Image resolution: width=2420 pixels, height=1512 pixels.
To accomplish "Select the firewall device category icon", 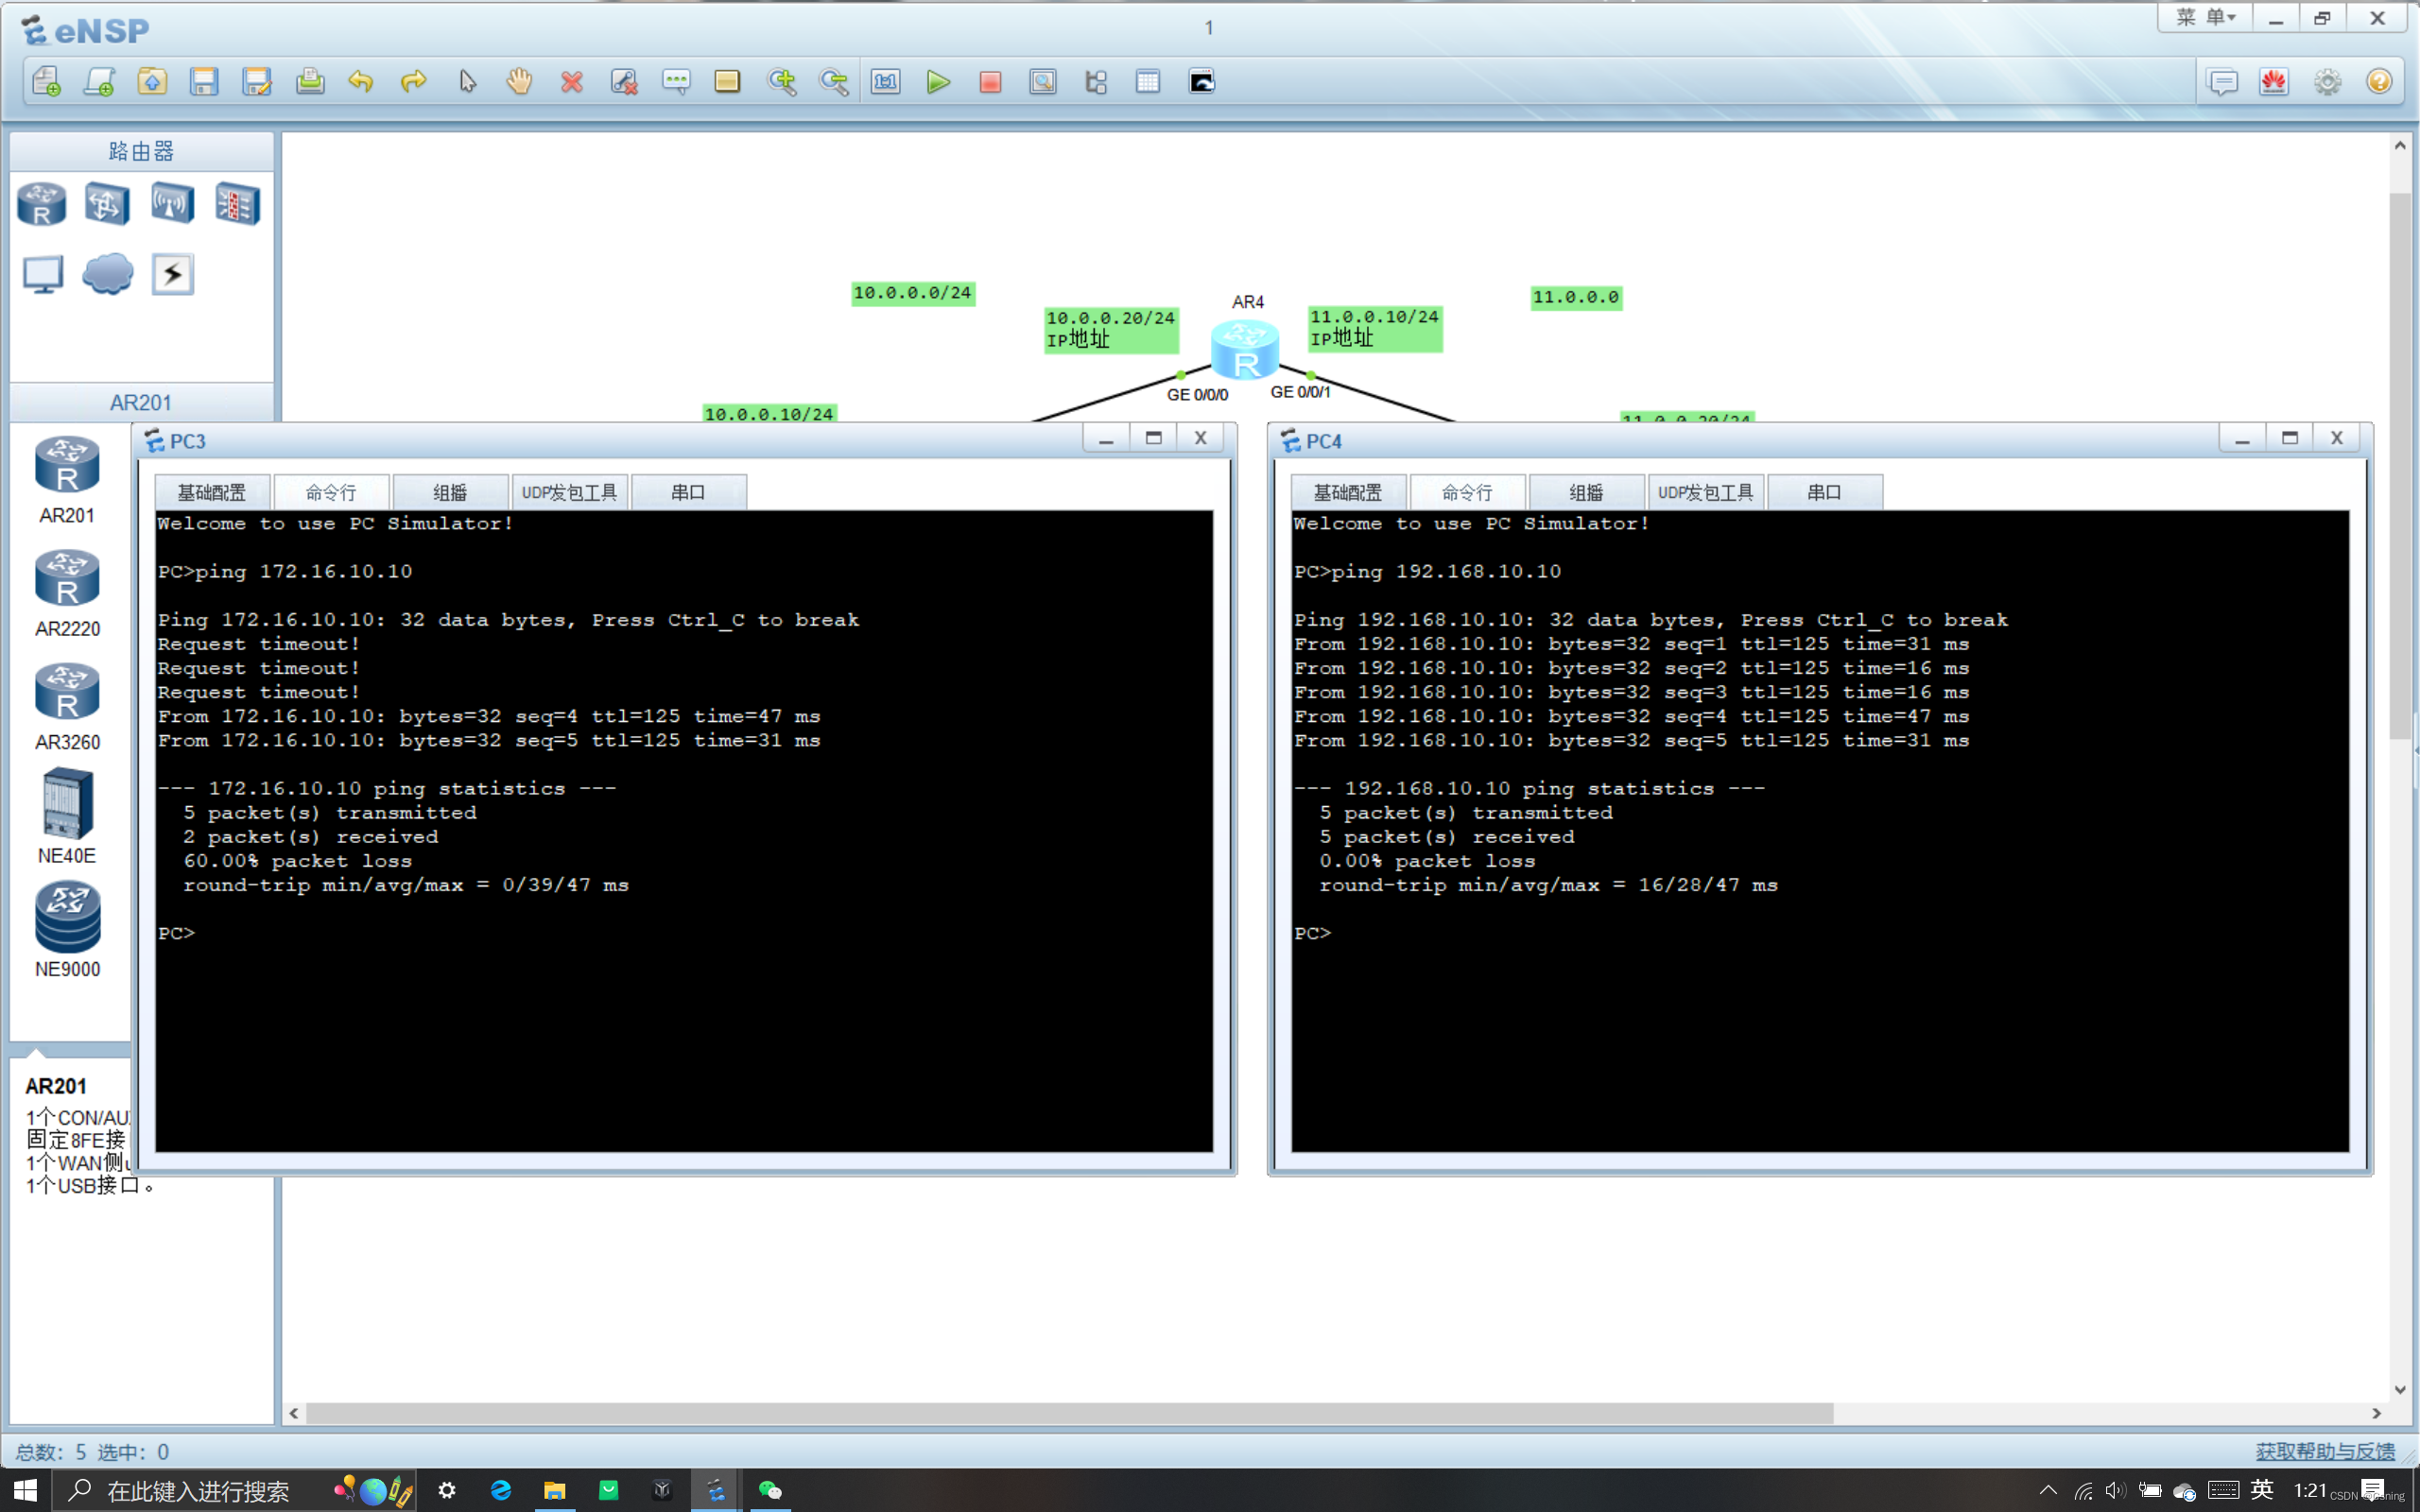I will point(238,204).
